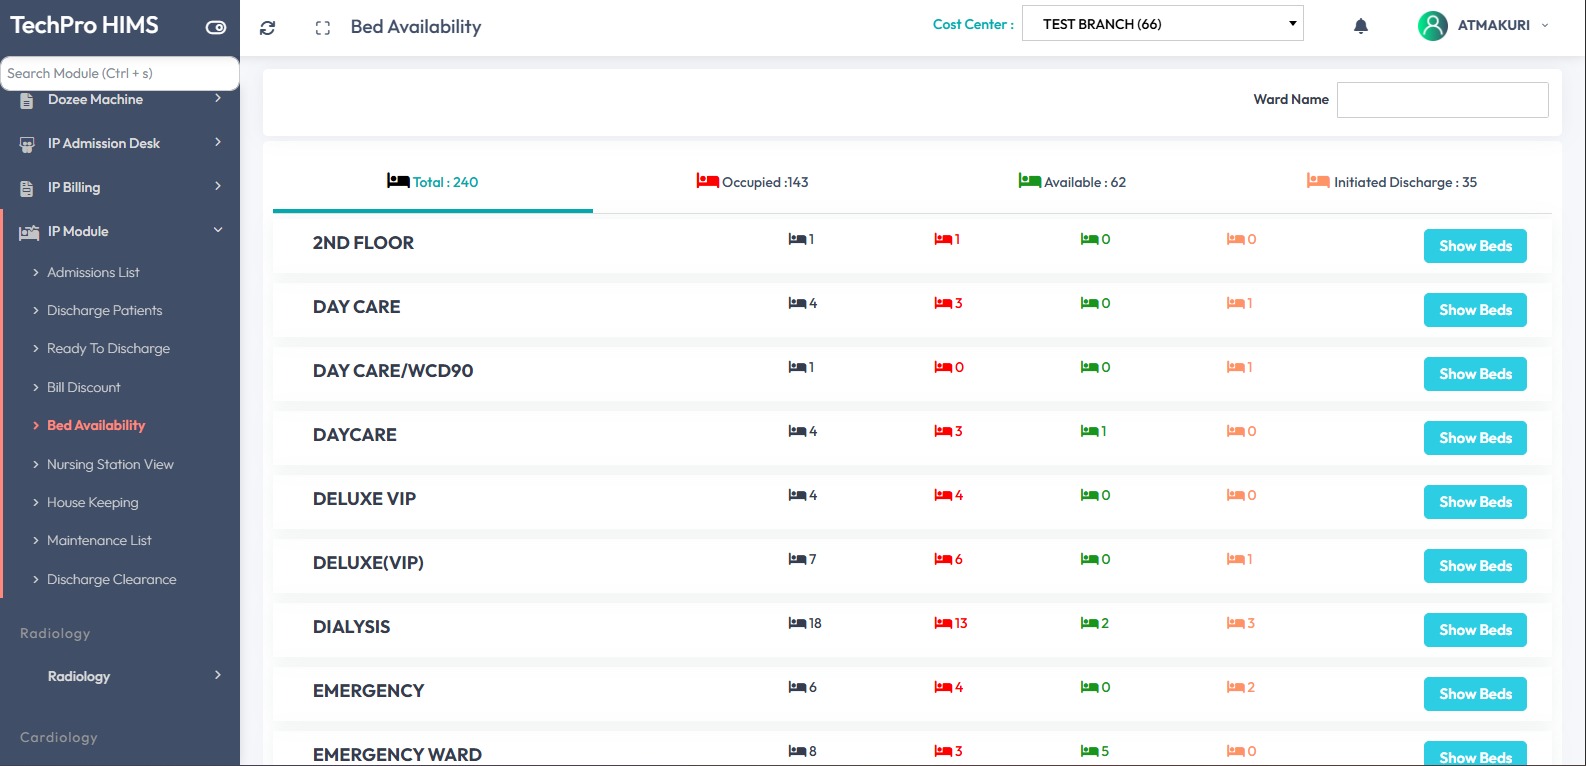Screen dimensions: 1586x766
Task: Collapse the IP Module section chevron
Action: 218,231
